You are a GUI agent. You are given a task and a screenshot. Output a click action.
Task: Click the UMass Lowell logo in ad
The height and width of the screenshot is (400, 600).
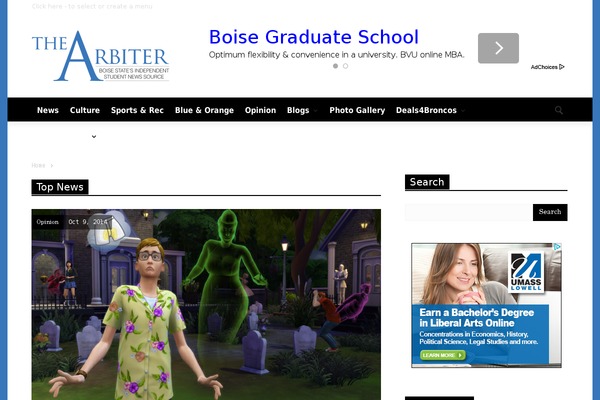click(526, 272)
